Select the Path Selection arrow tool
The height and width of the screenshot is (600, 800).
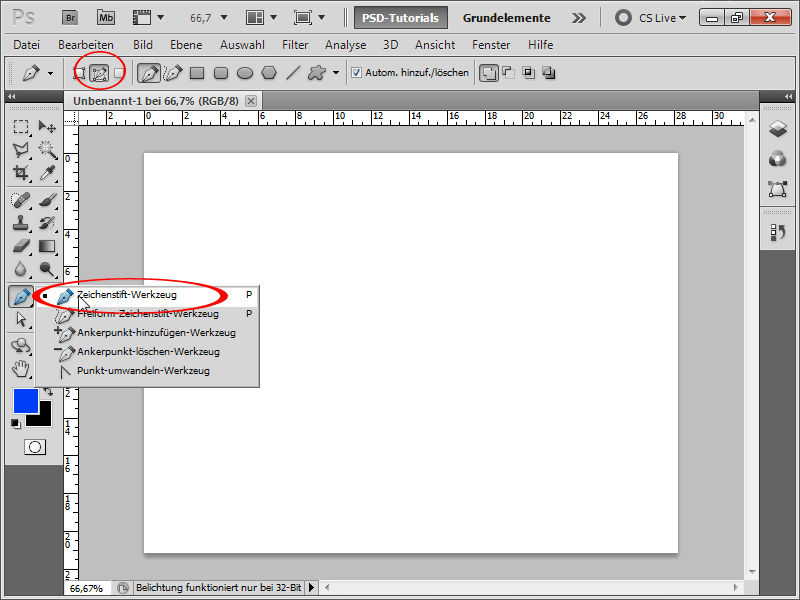point(21,319)
